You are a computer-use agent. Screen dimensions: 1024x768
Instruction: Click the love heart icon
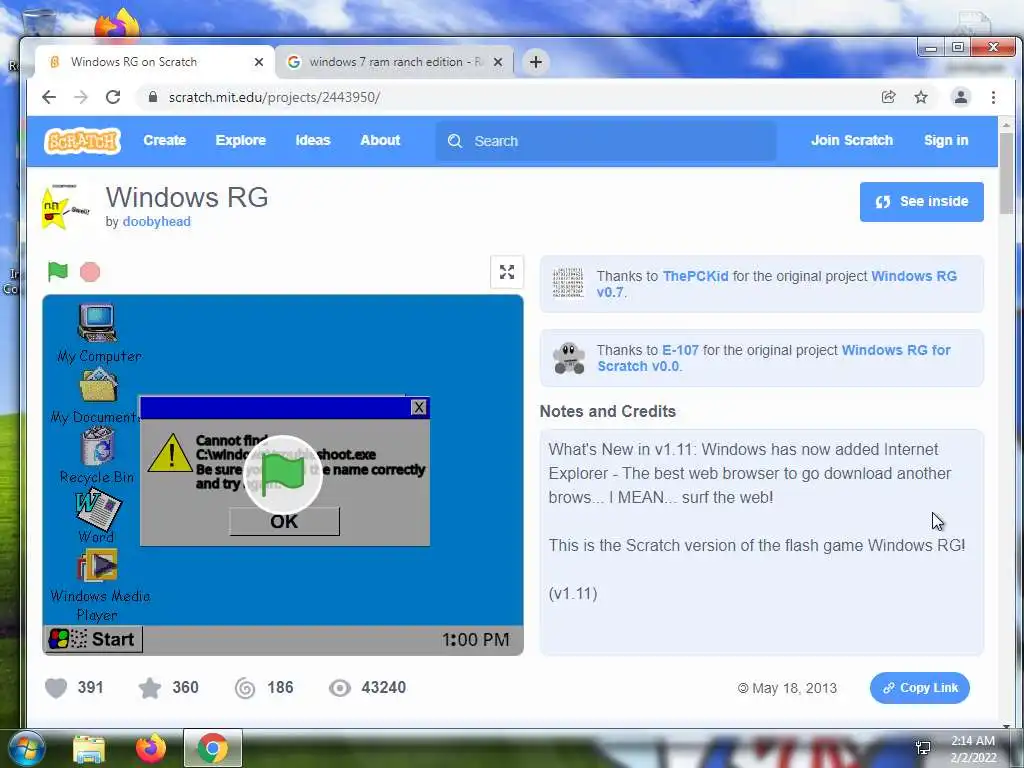tap(56, 688)
